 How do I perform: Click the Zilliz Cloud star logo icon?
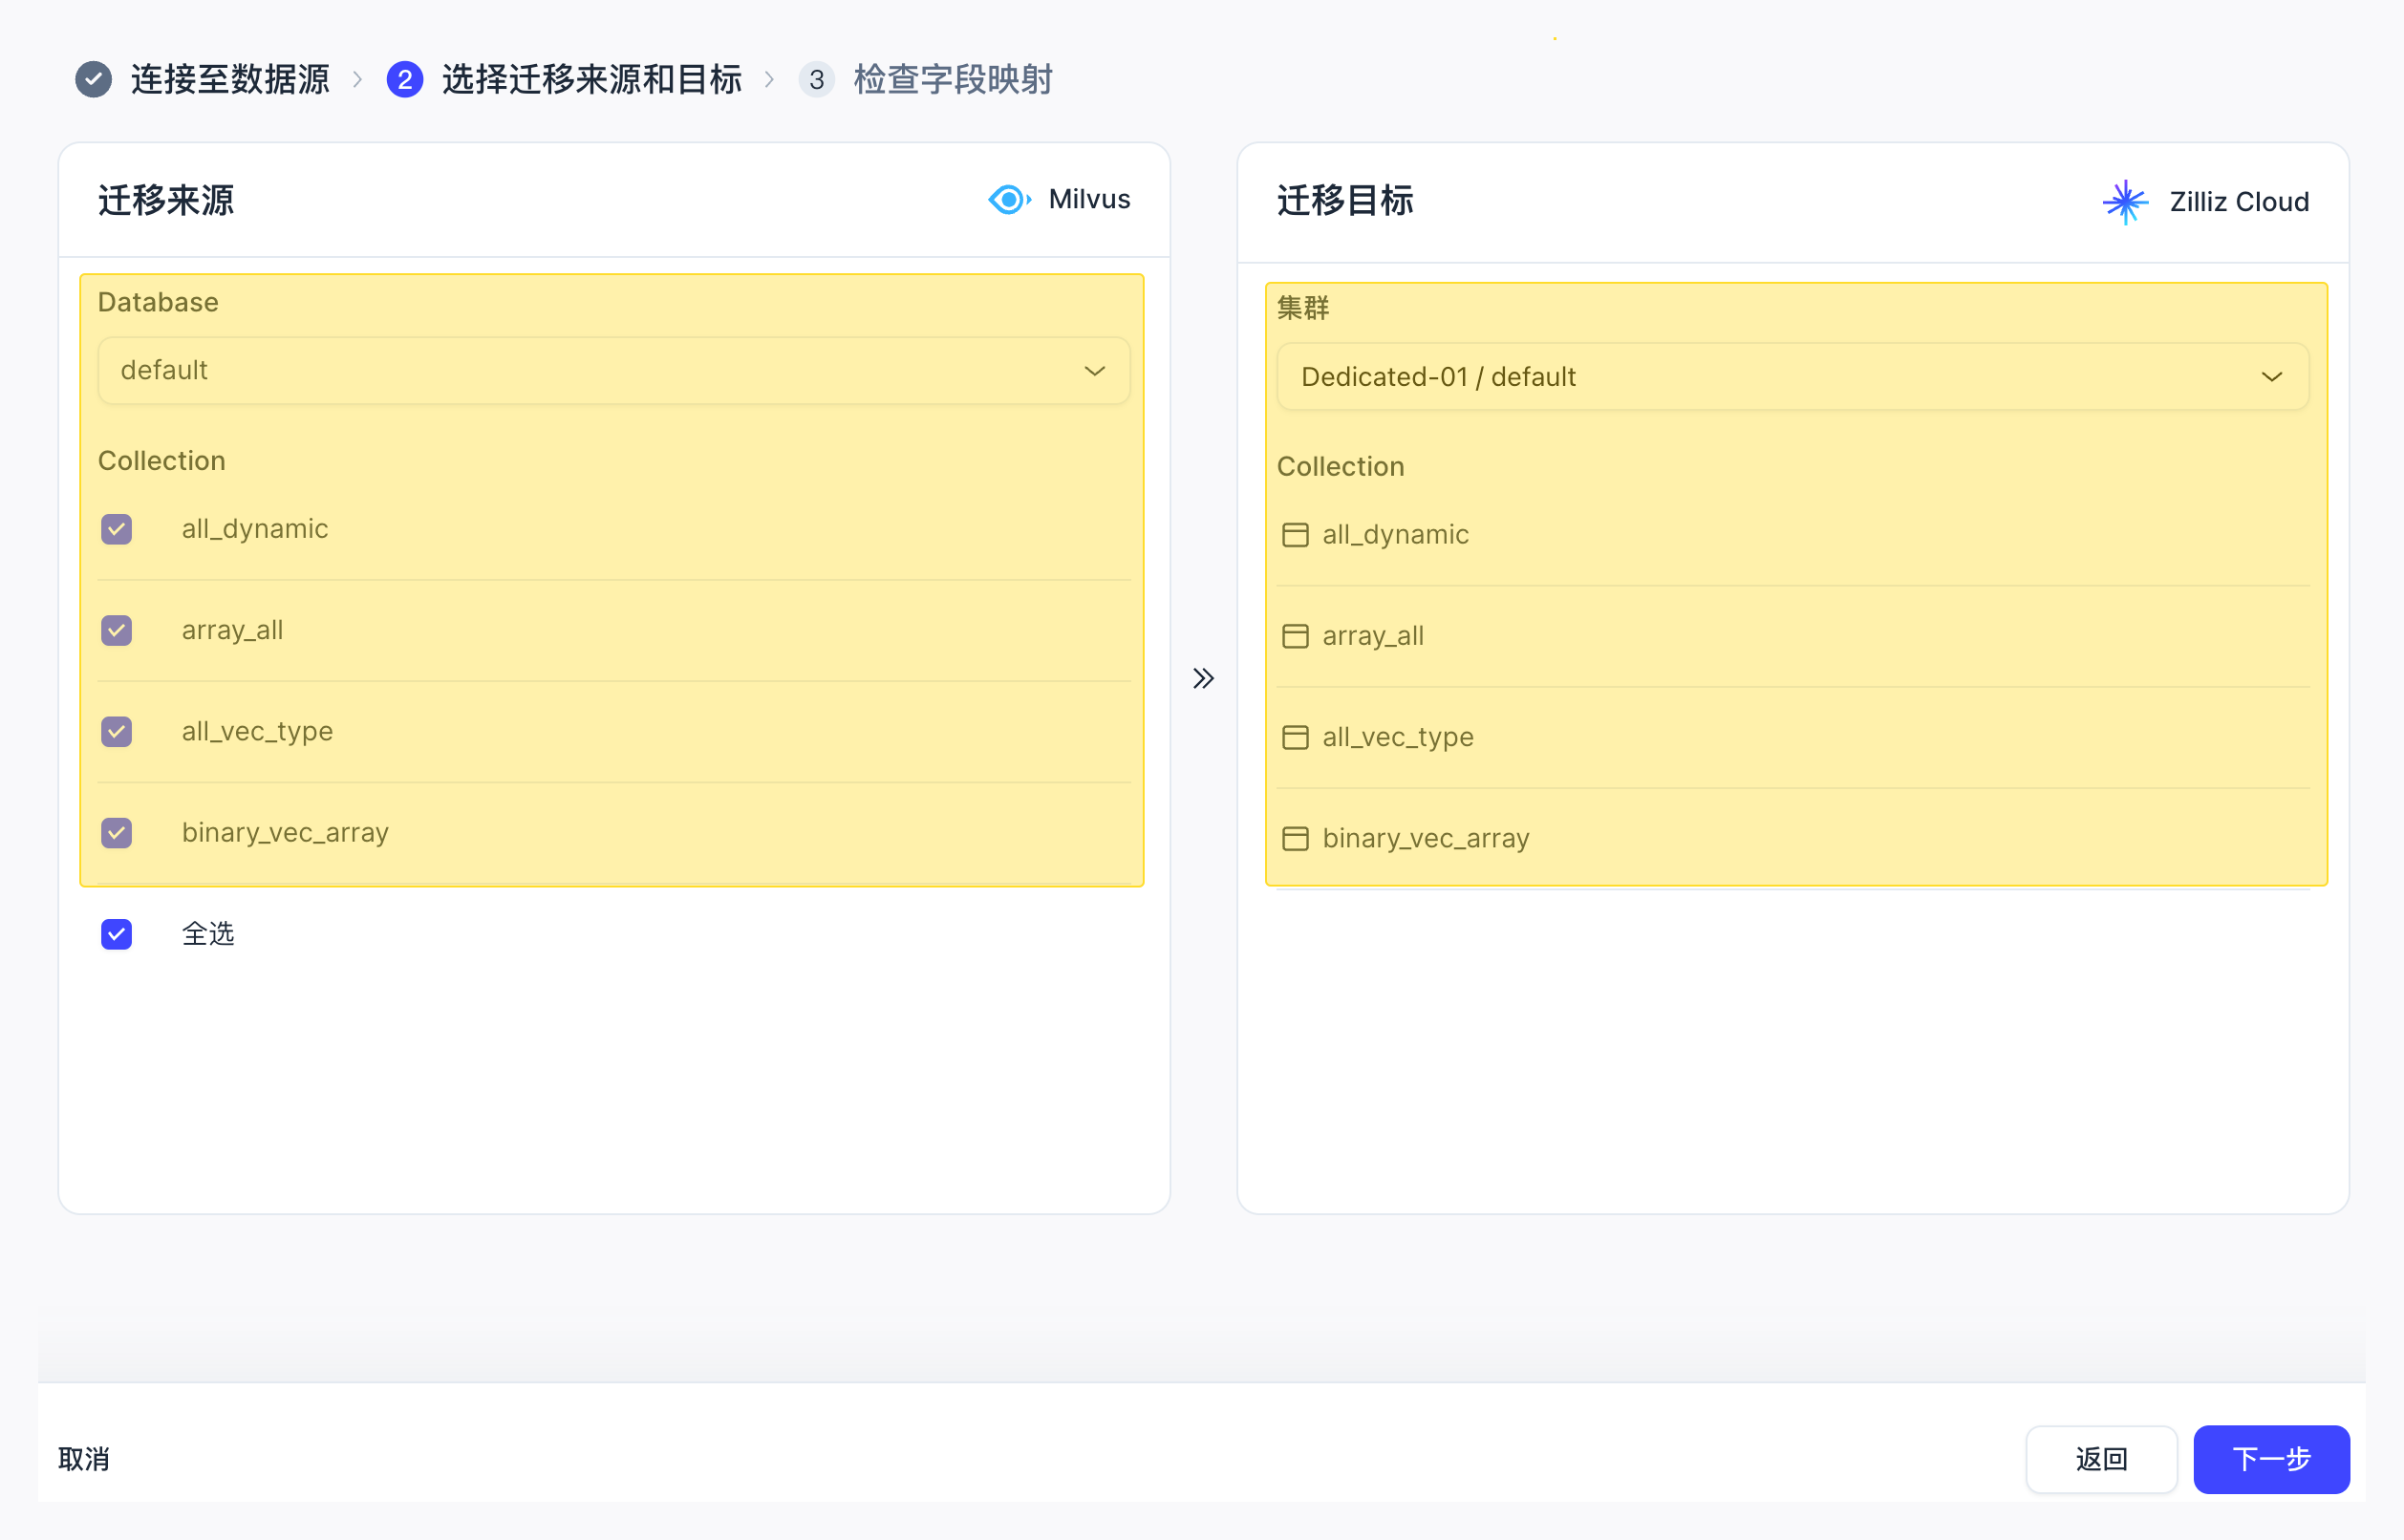tap(2124, 202)
